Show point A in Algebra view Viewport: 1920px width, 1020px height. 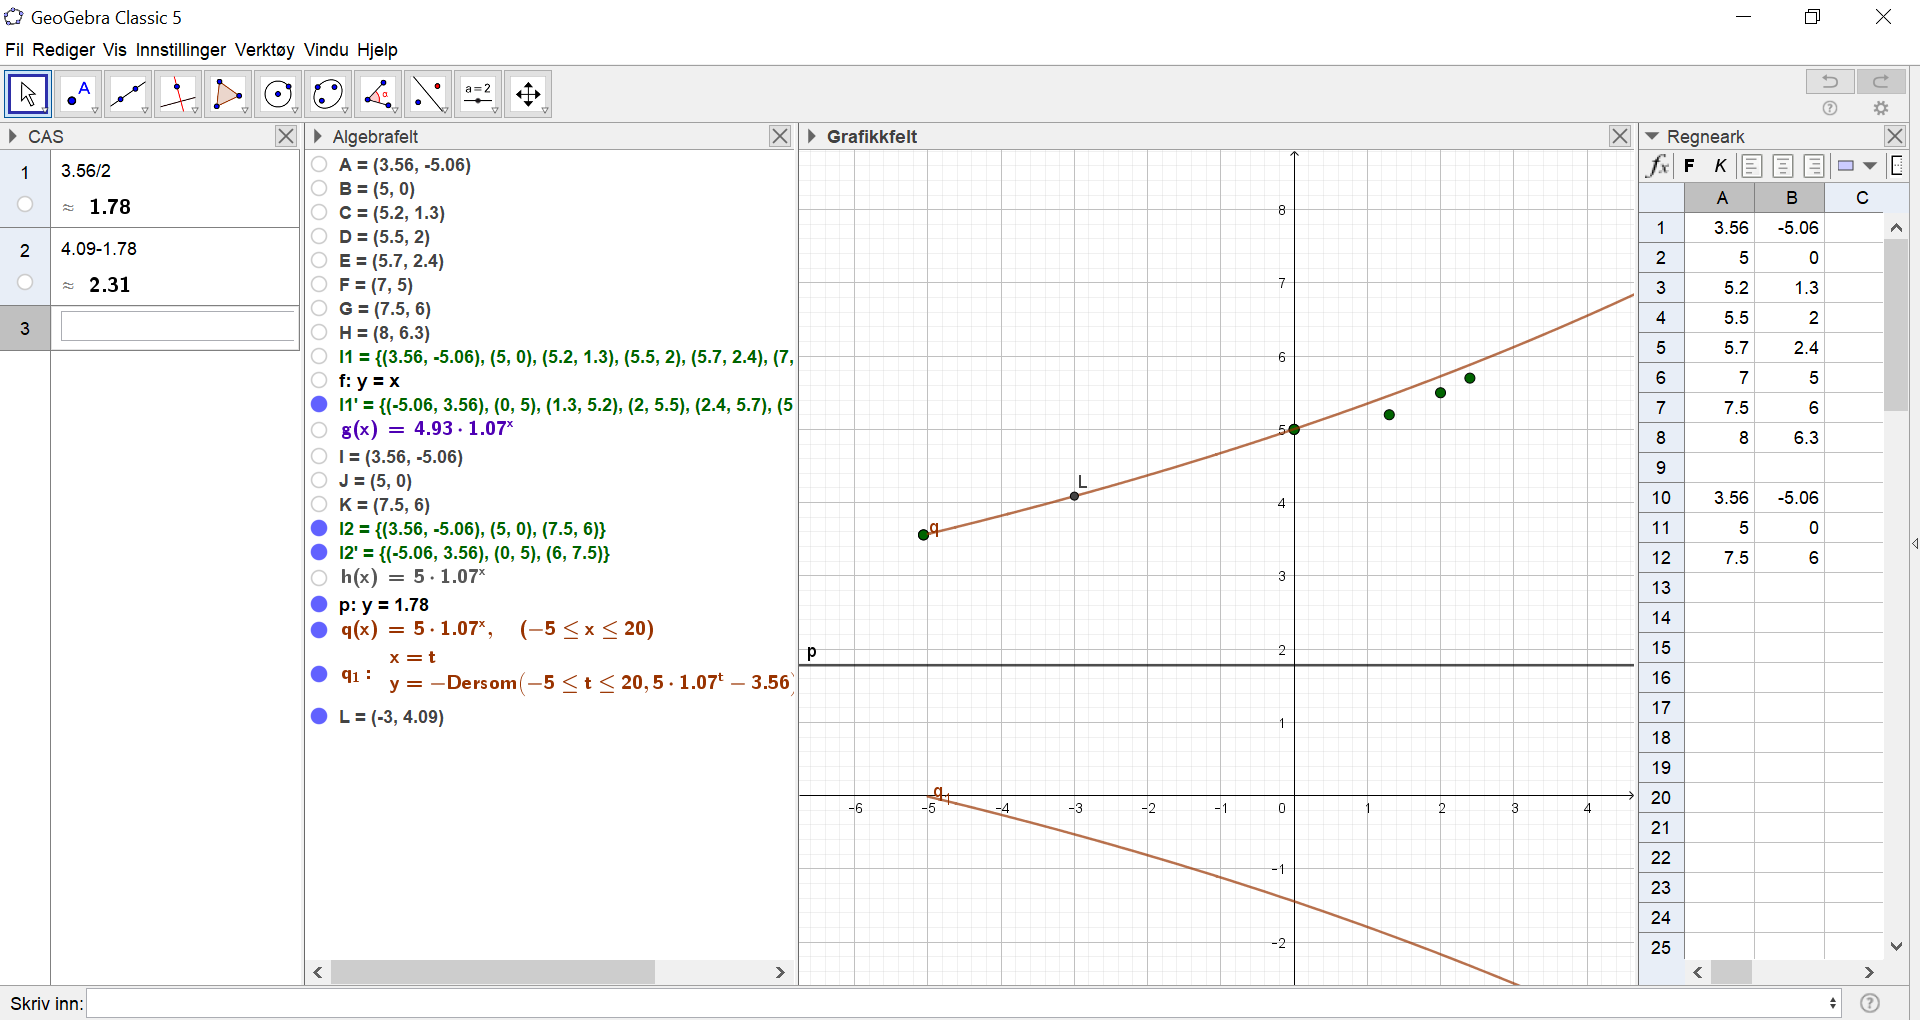pyautogui.click(x=319, y=164)
